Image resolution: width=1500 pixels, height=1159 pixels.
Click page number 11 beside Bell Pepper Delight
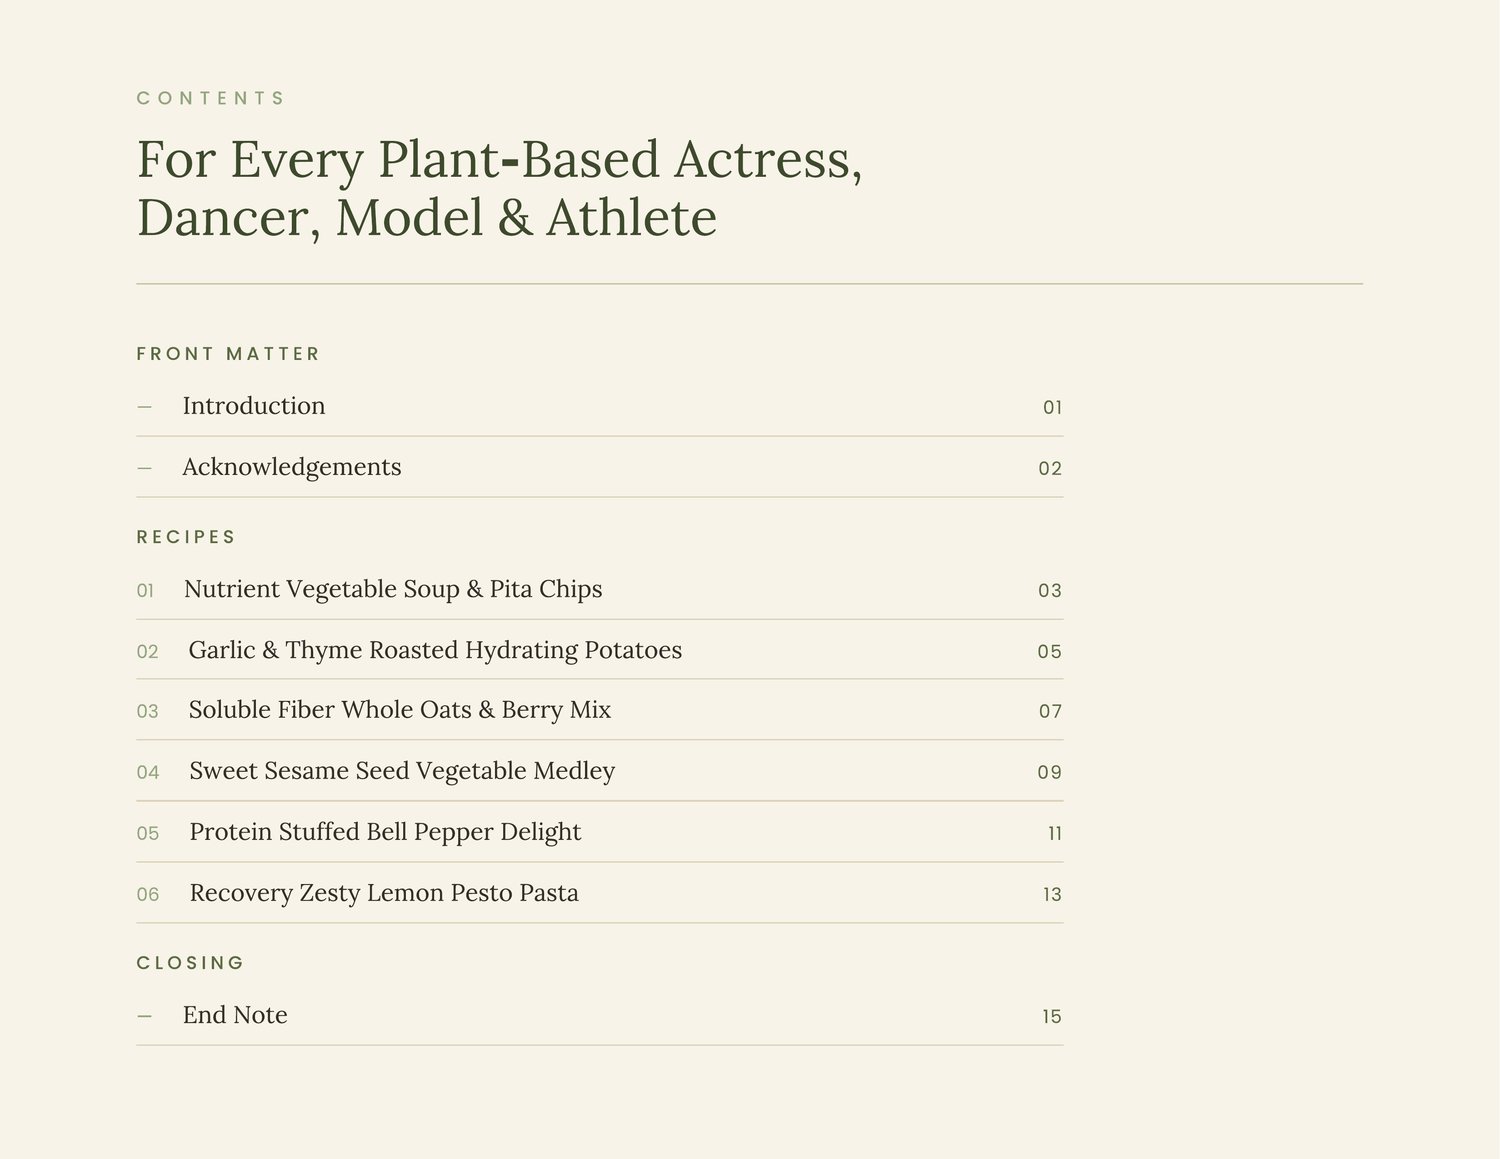coord(1055,833)
